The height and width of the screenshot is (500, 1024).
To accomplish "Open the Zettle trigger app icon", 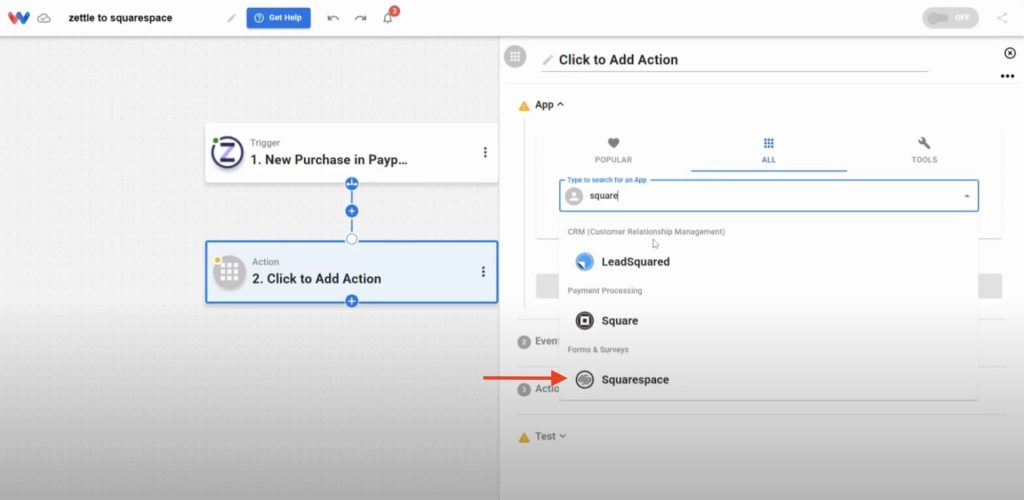I will pos(227,152).
